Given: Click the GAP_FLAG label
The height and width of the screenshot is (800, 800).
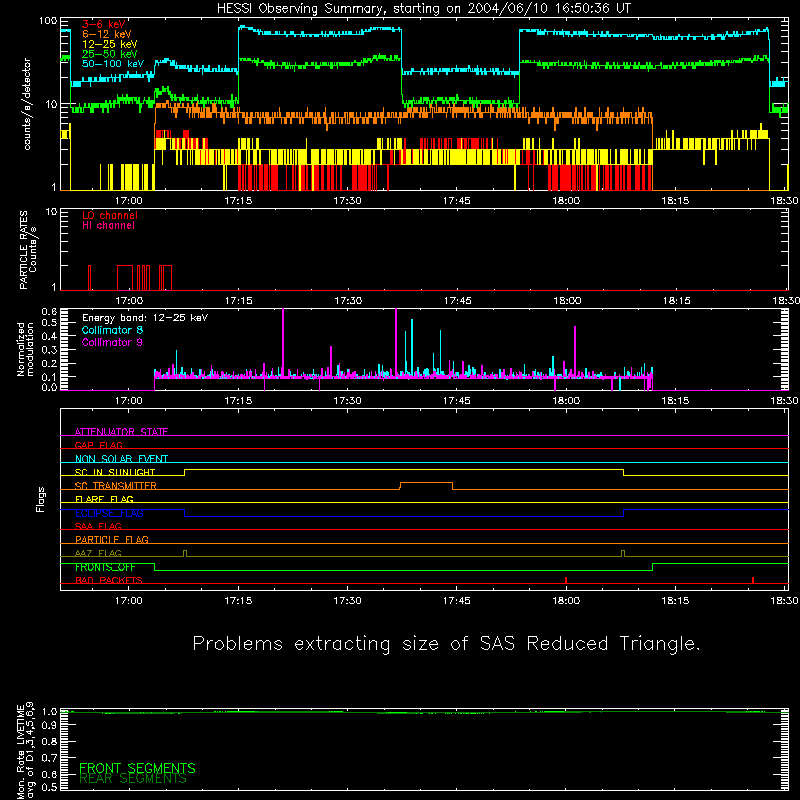Looking at the screenshot, I should click(x=98, y=445).
